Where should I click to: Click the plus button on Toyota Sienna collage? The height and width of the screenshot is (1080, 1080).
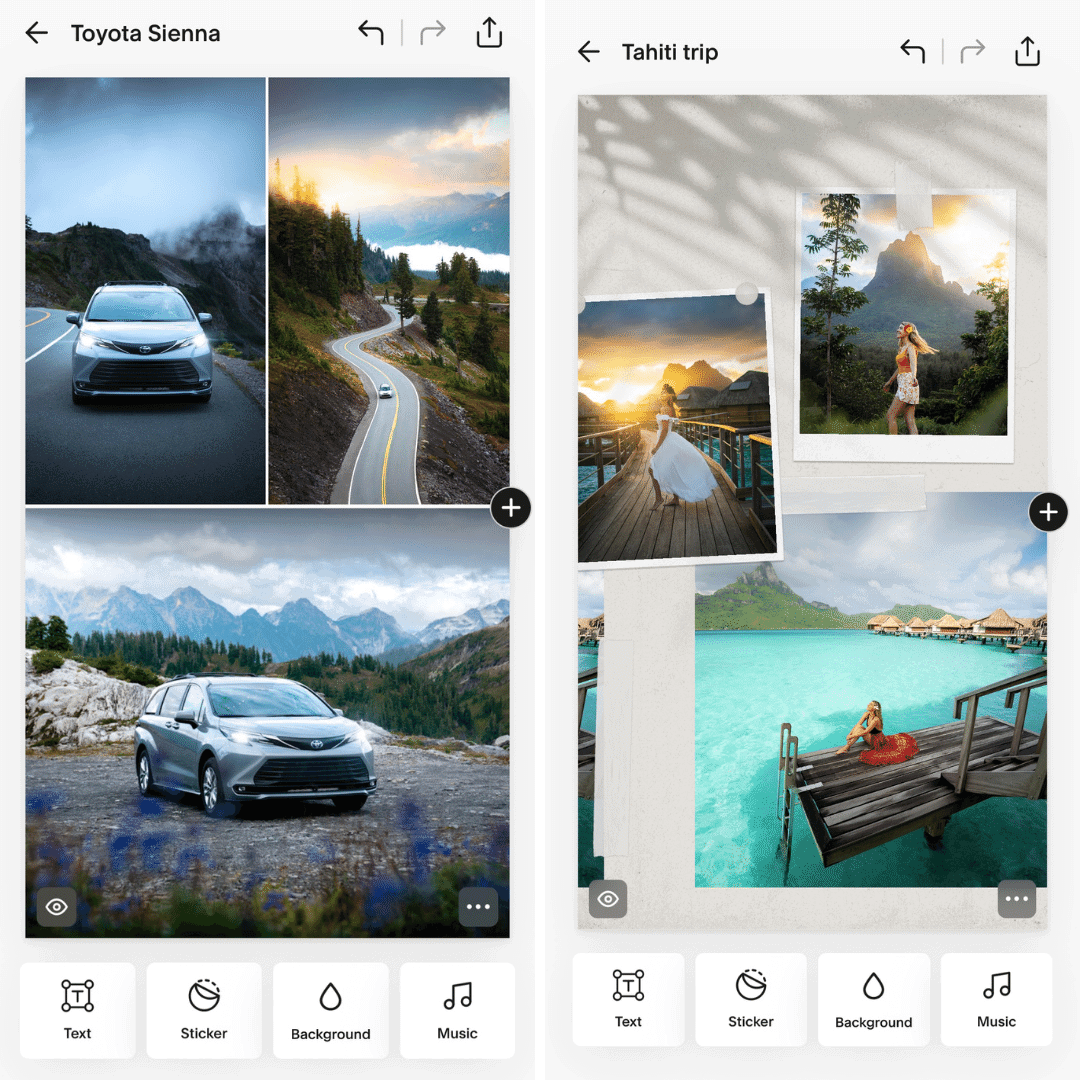pyautogui.click(x=511, y=508)
